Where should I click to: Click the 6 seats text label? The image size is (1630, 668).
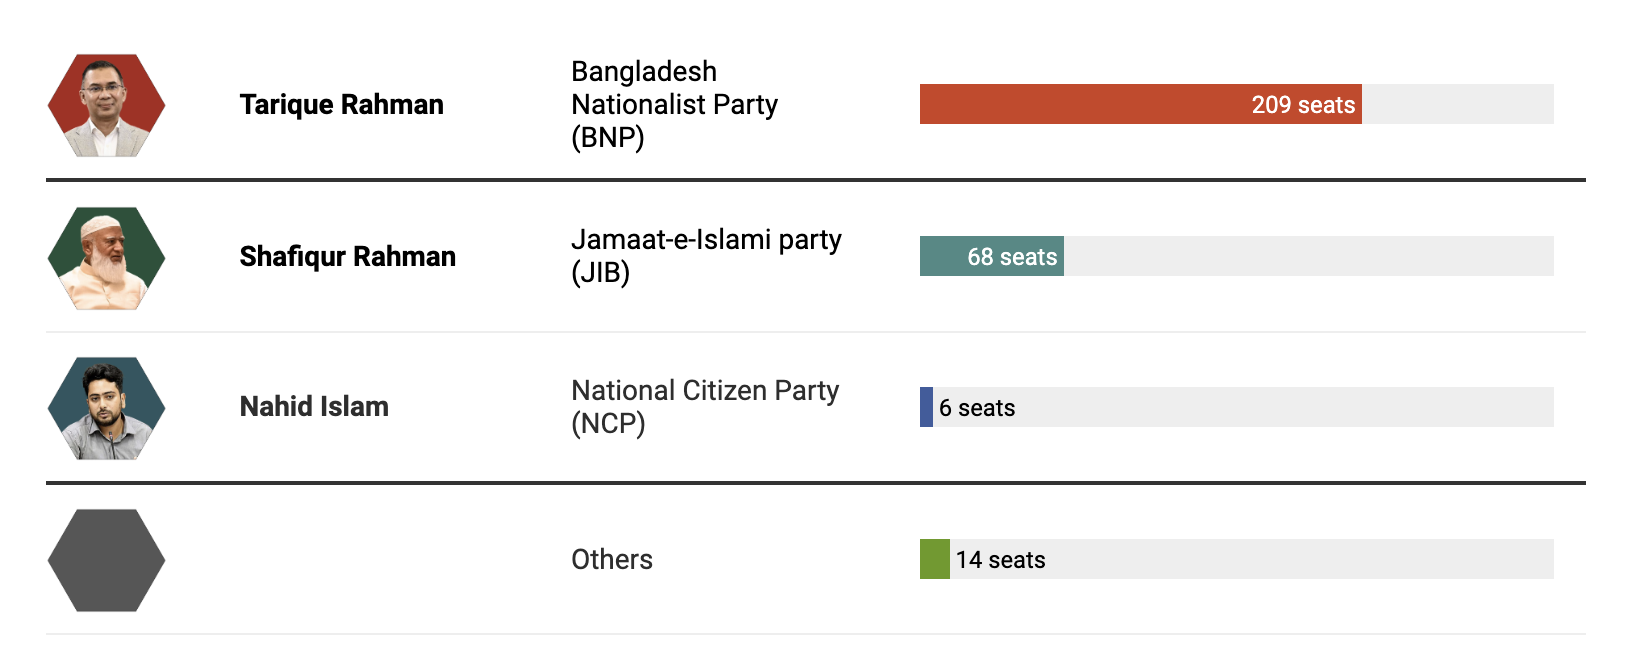pyautogui.click(x=977, y=408)
